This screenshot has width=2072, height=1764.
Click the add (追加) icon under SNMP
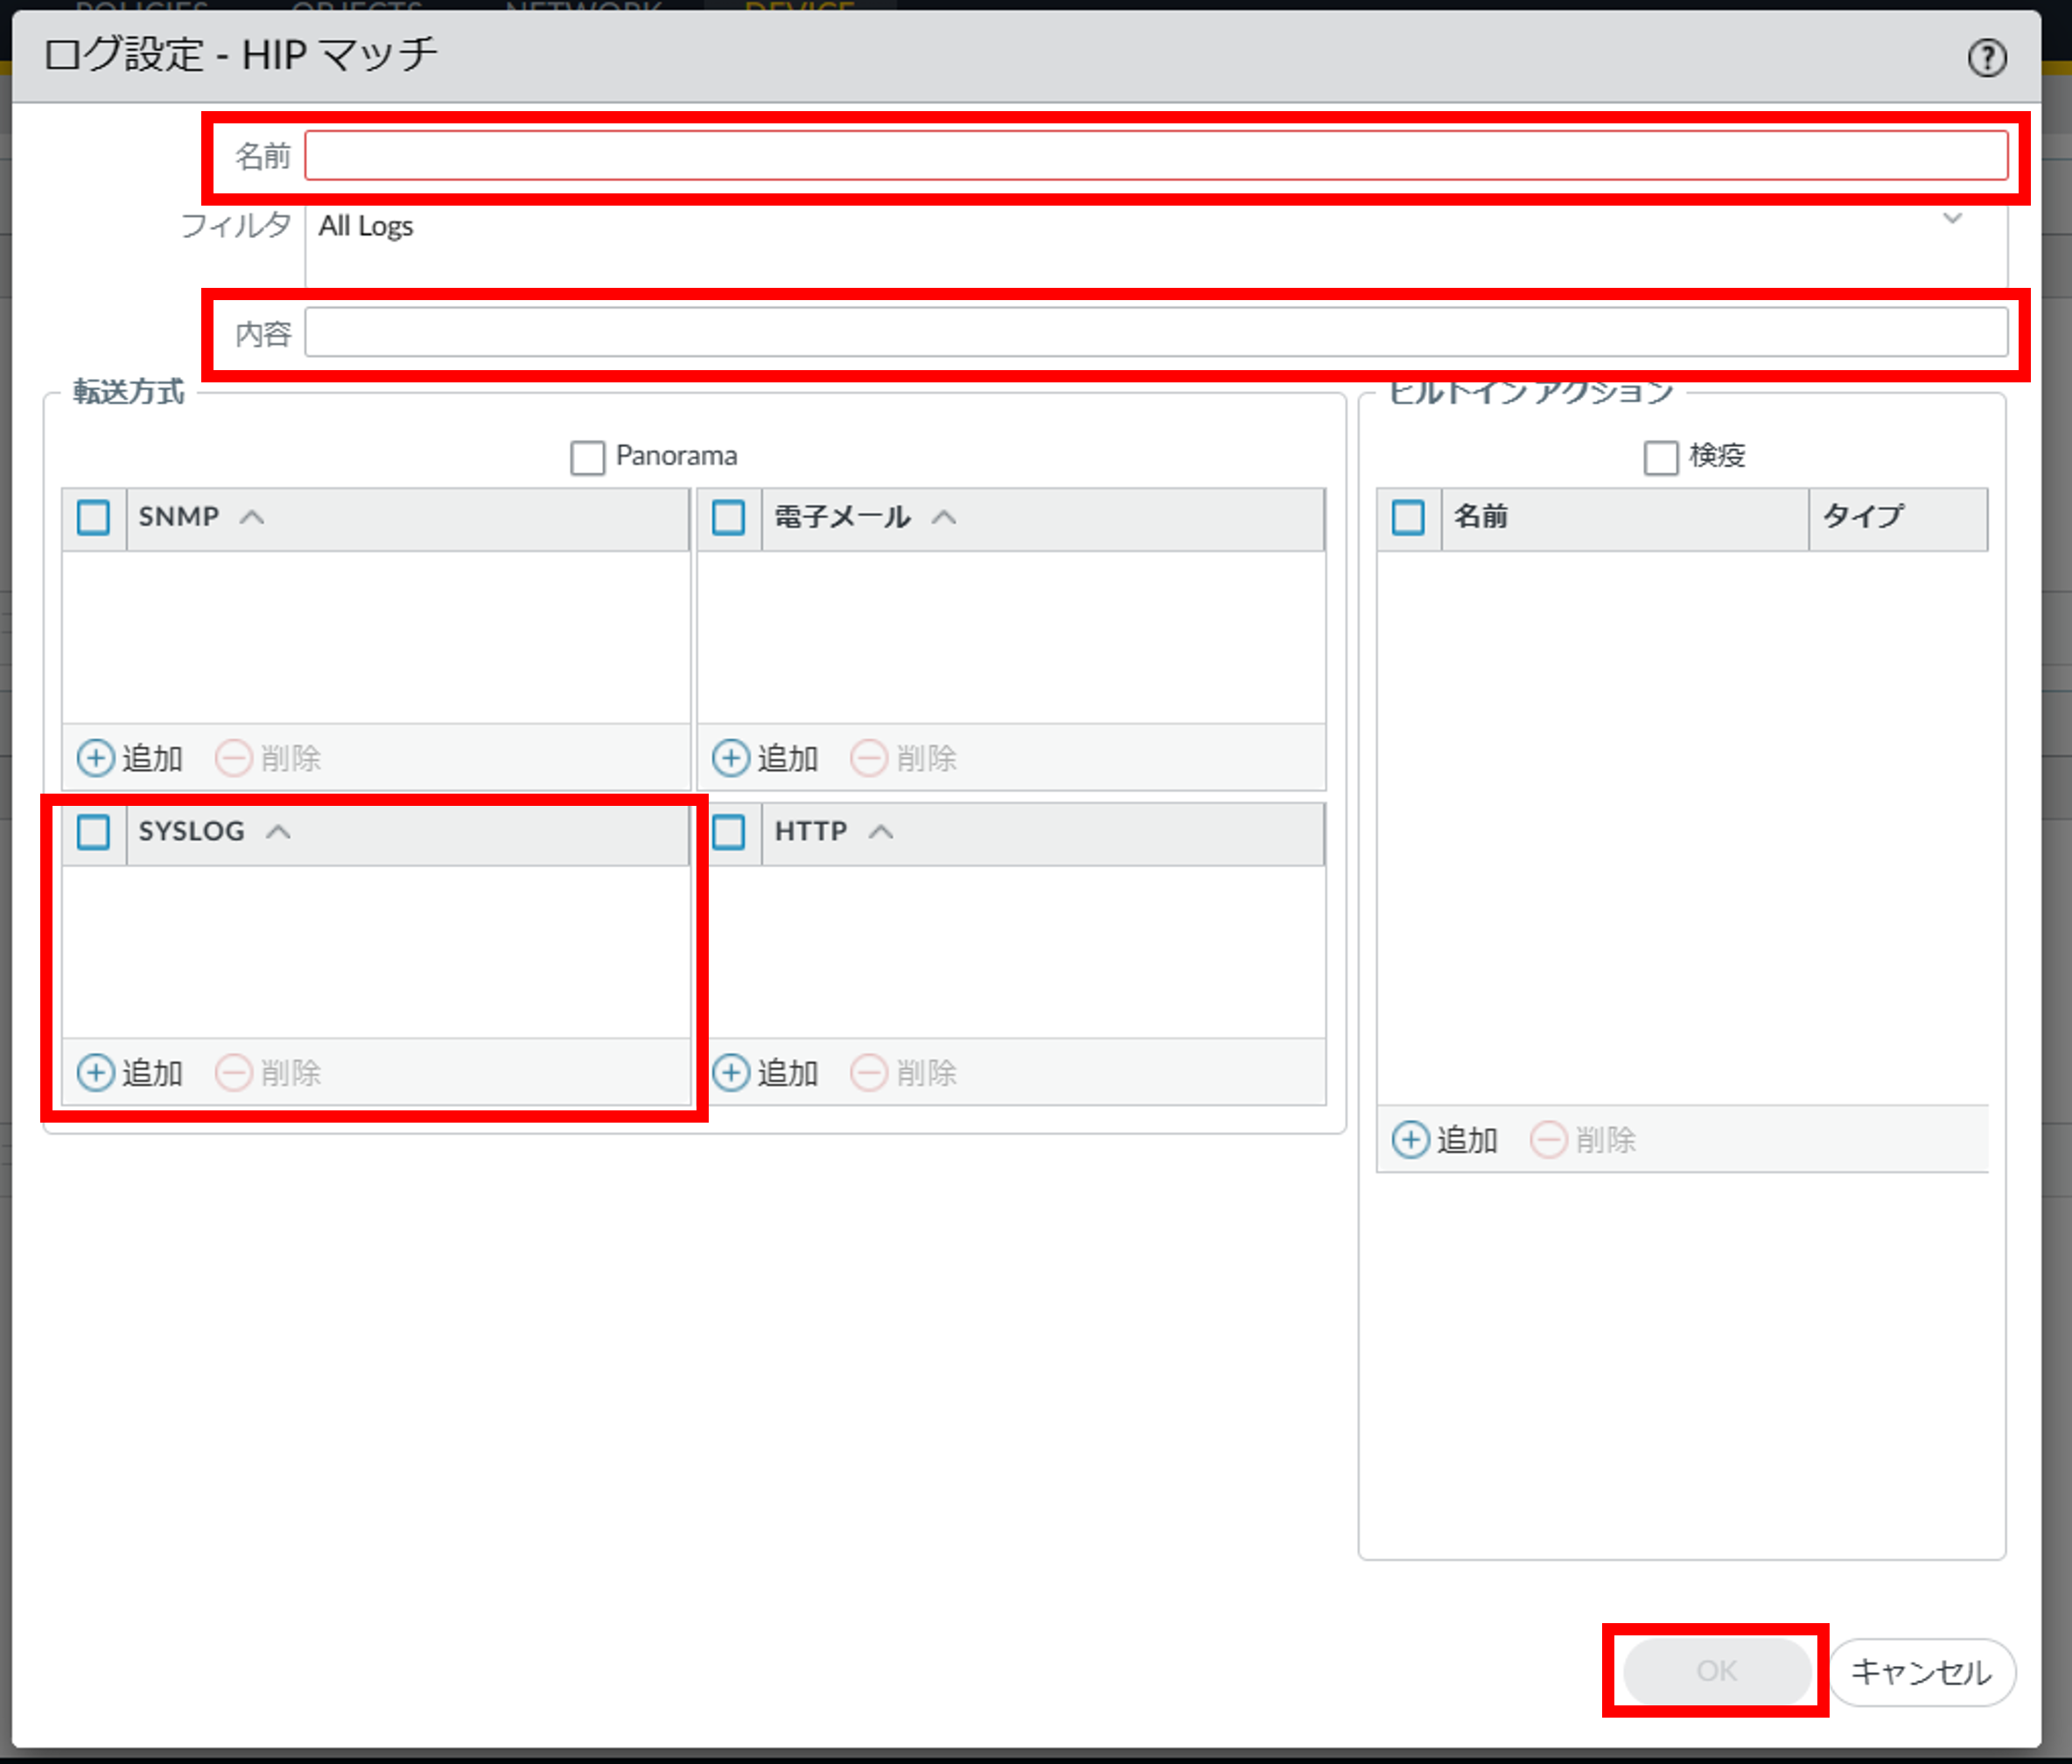[96, 758]
